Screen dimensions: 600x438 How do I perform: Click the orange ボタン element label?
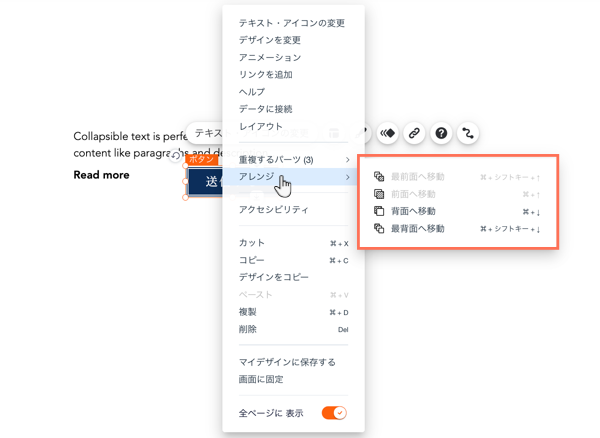(x=201, y=159)
